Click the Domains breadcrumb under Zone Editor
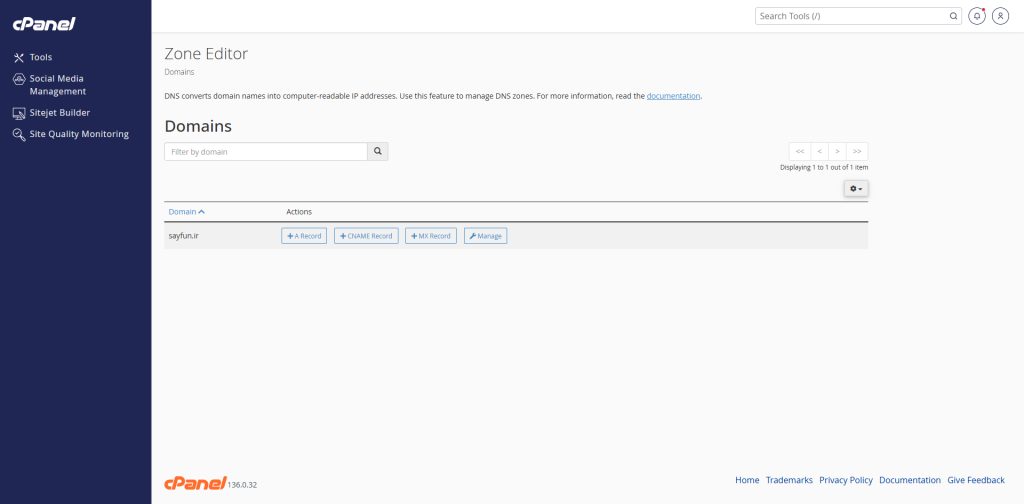 pyautogui.click(x=179, y=72)
